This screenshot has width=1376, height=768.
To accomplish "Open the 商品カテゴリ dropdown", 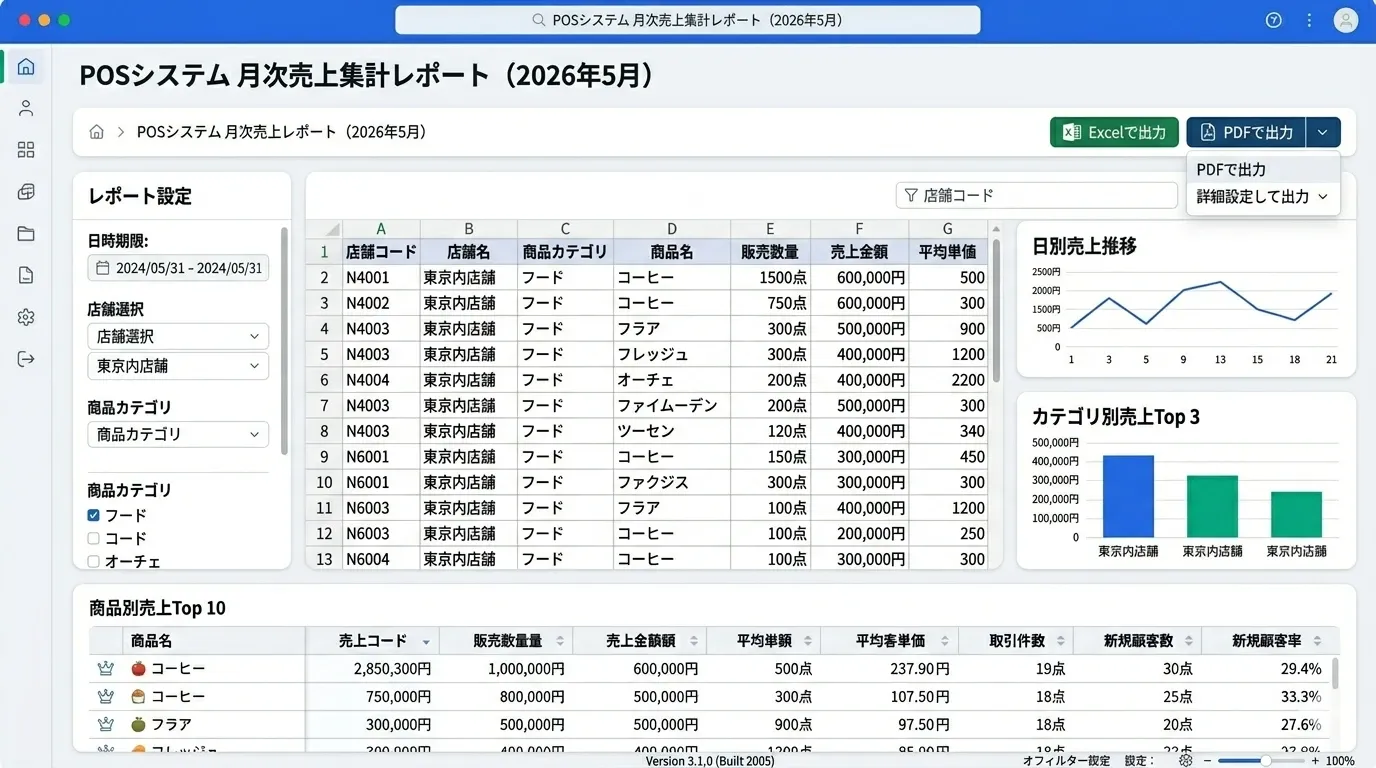I will click(x=178, y=434).
